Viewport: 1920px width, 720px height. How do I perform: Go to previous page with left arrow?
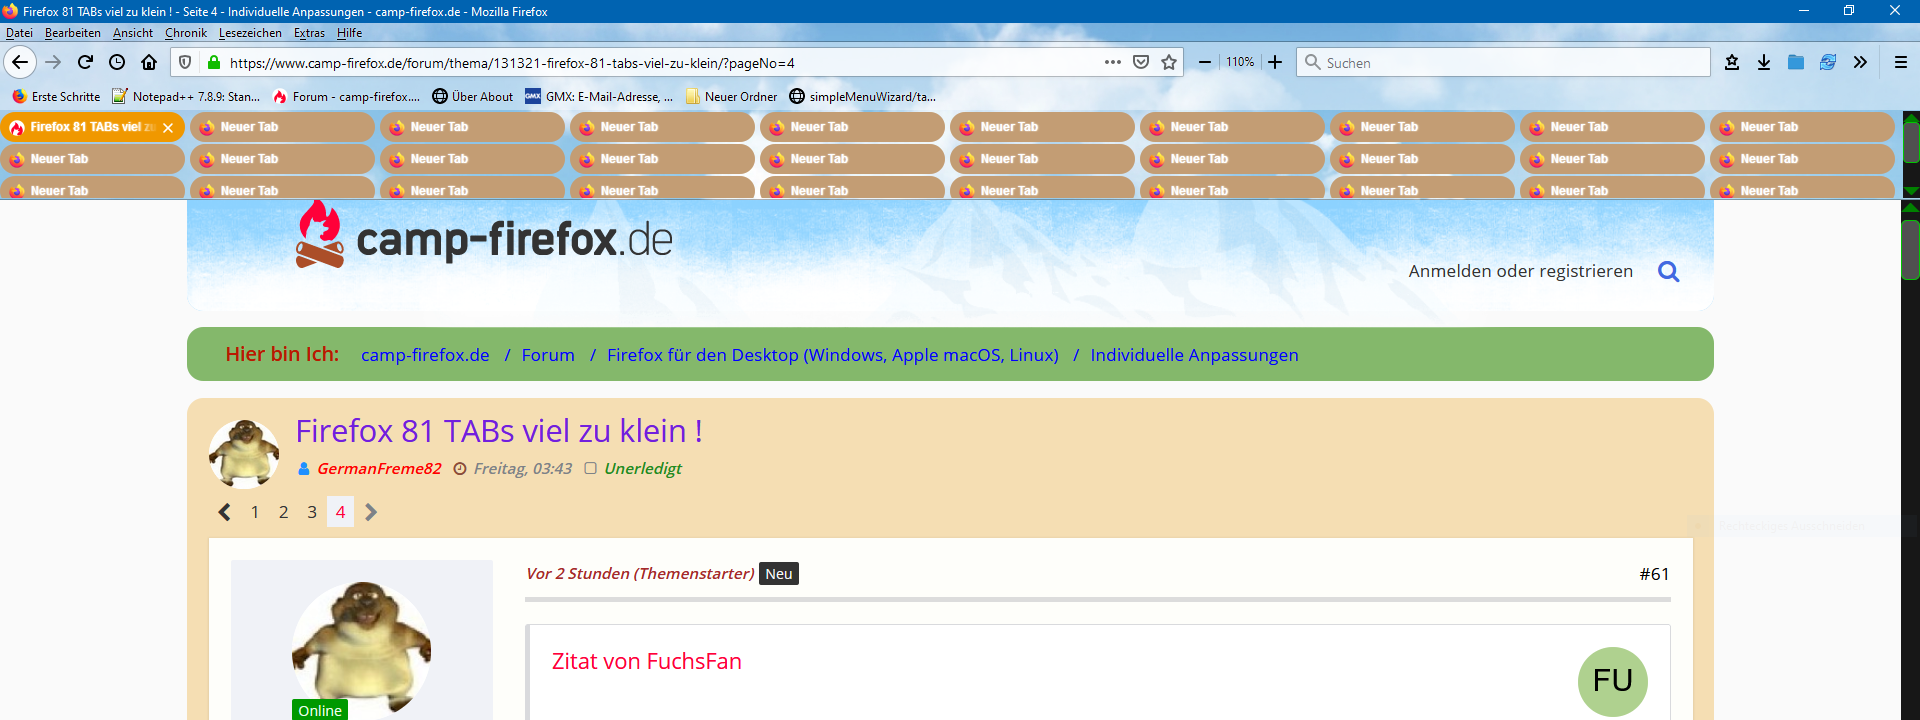[x=225, y=512]
